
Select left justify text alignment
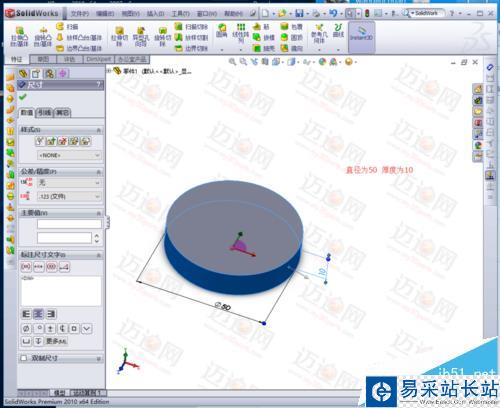click(x=26, y=314)
